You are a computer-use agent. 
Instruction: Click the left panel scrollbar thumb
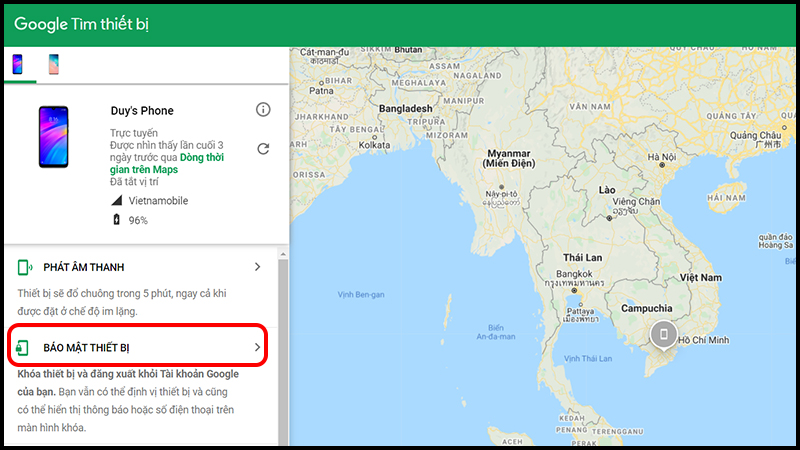283,352
